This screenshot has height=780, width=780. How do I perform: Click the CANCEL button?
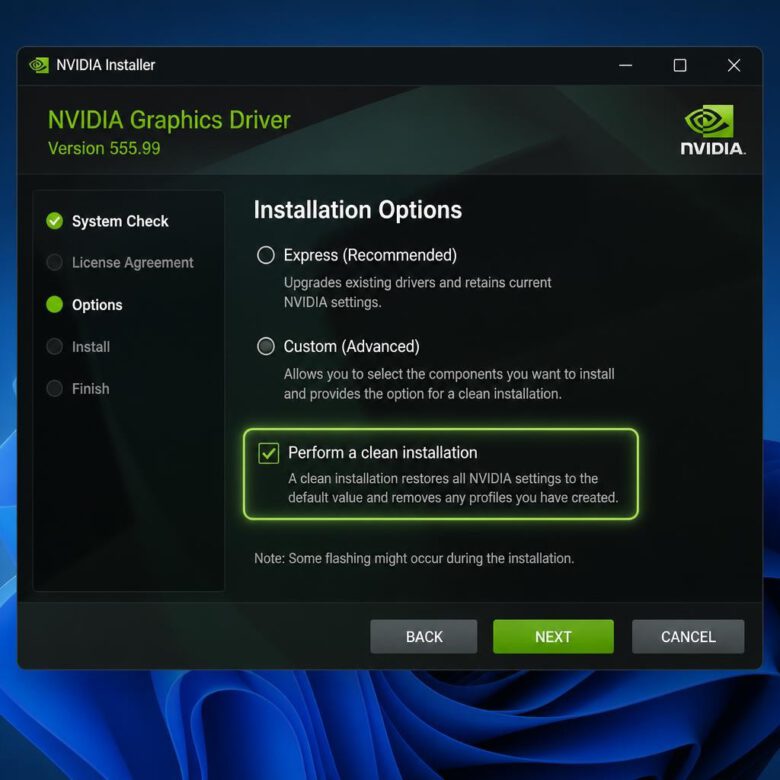688,636
